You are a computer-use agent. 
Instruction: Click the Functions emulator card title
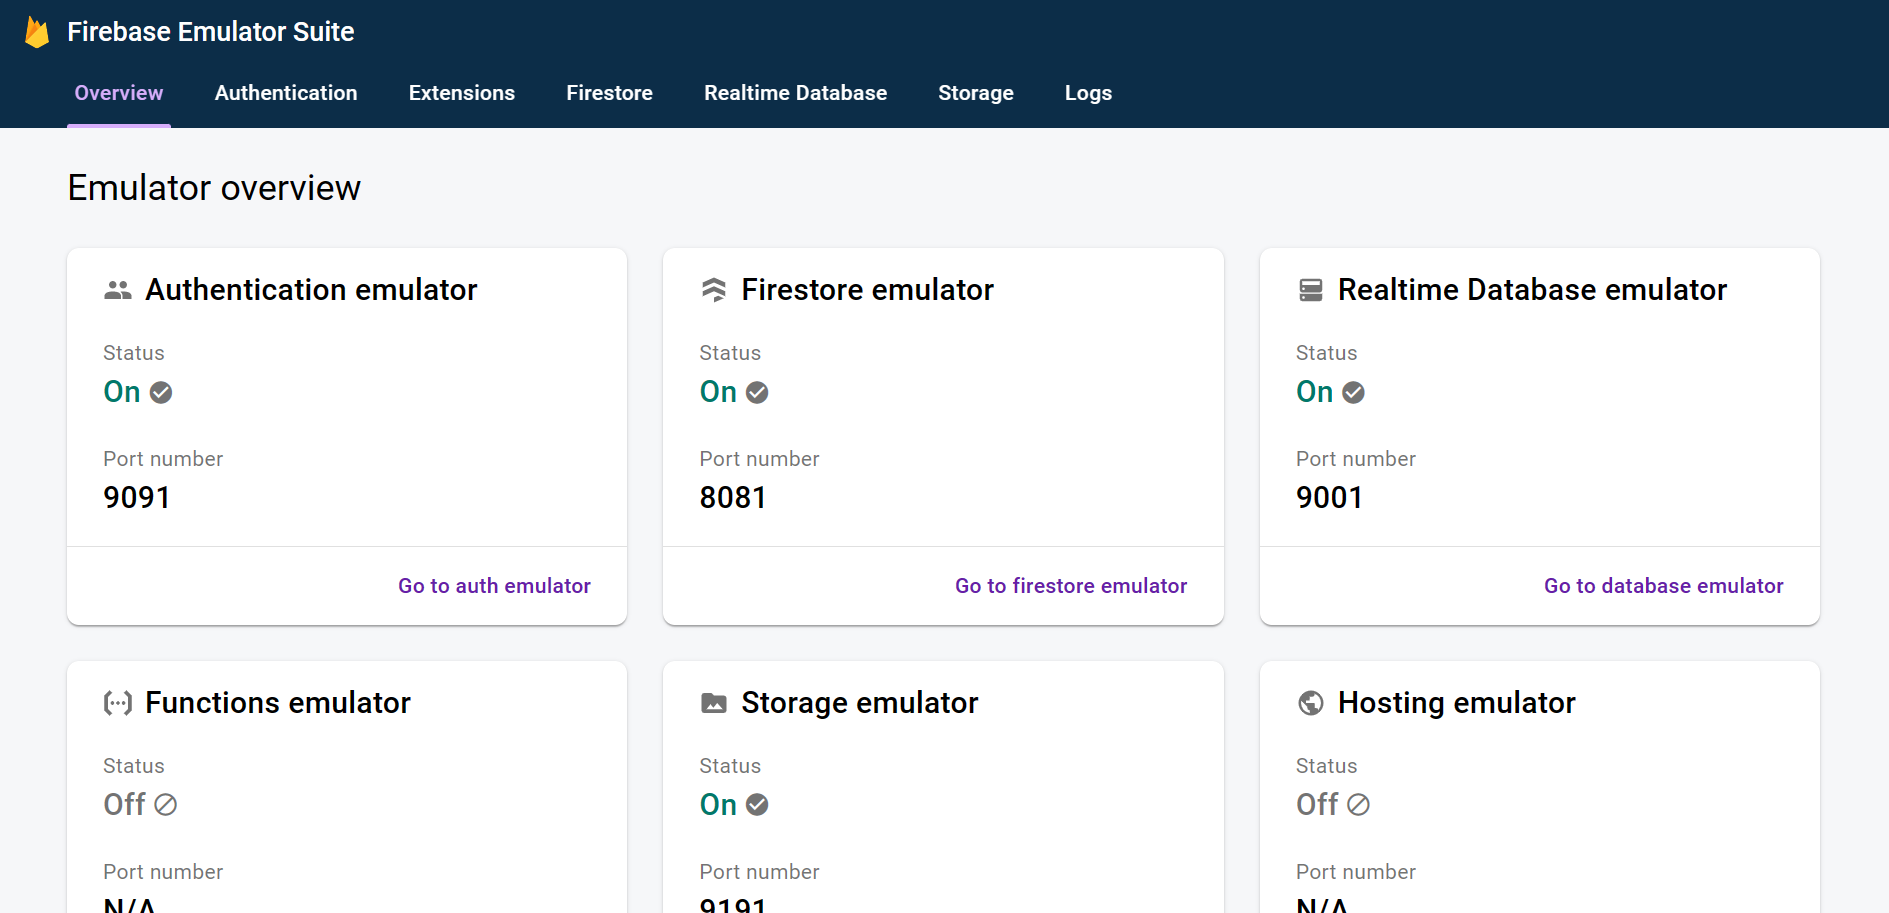point(278,703)
